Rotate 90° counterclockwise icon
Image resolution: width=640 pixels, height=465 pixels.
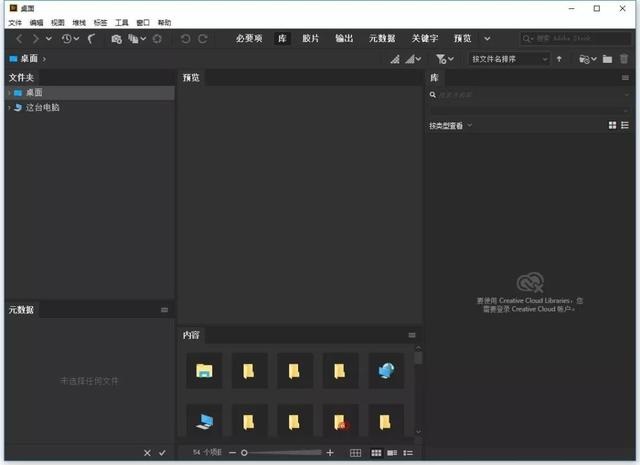pyautogui.click(x=185, y=39)
